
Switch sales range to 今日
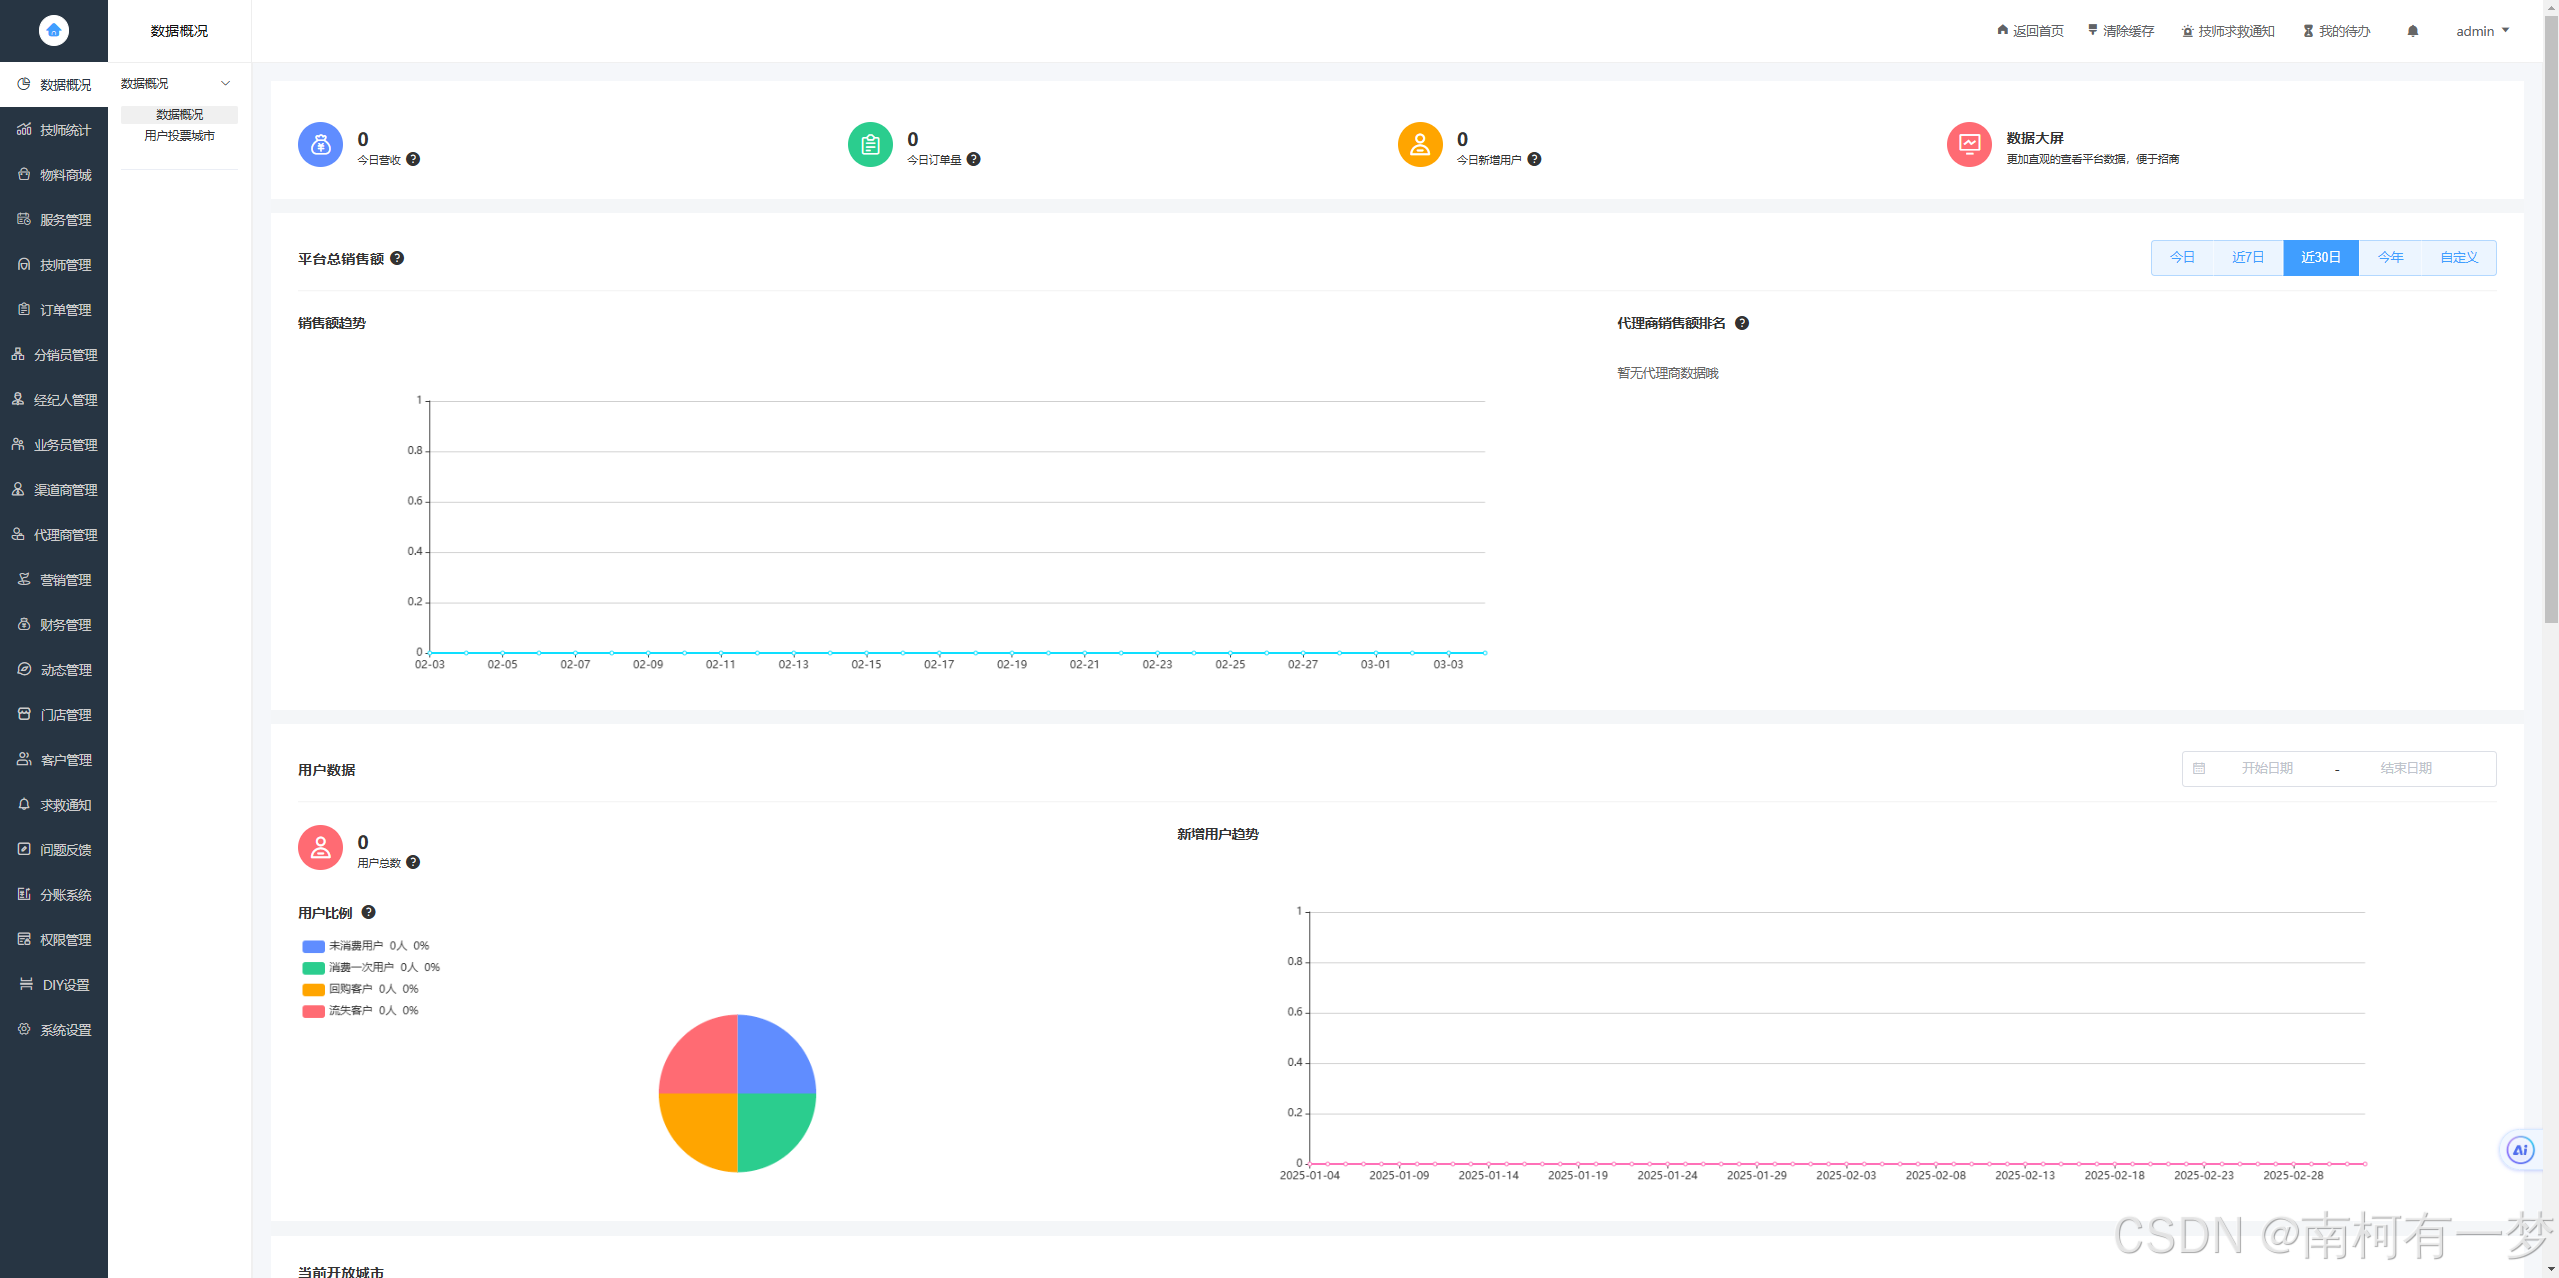[2182, 258]
